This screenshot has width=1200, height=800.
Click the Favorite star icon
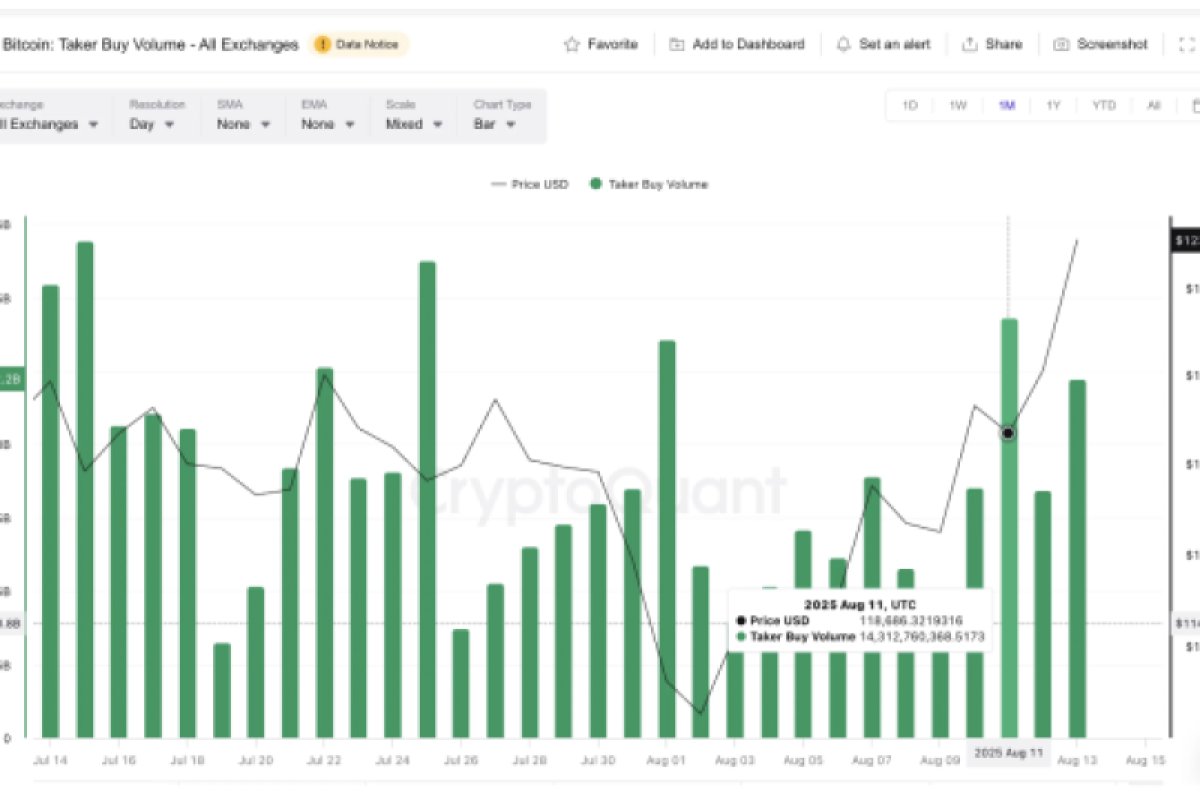[x=572, y=44]
